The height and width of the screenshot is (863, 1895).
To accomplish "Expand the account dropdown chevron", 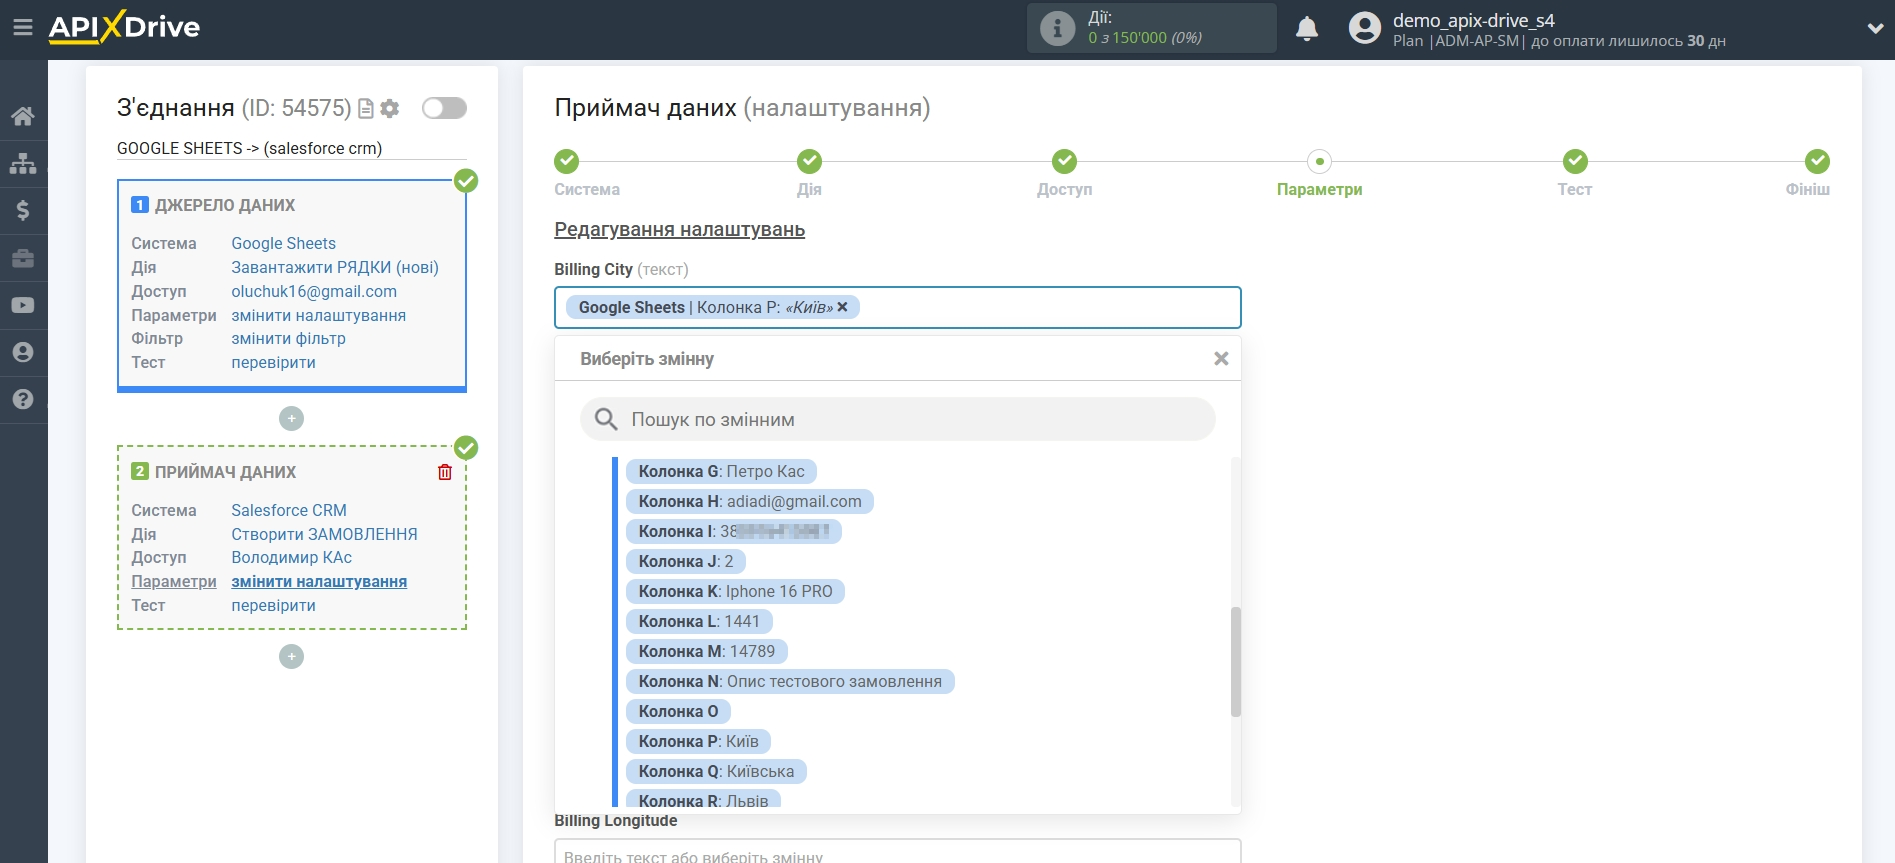I will tap(1875, 29).
